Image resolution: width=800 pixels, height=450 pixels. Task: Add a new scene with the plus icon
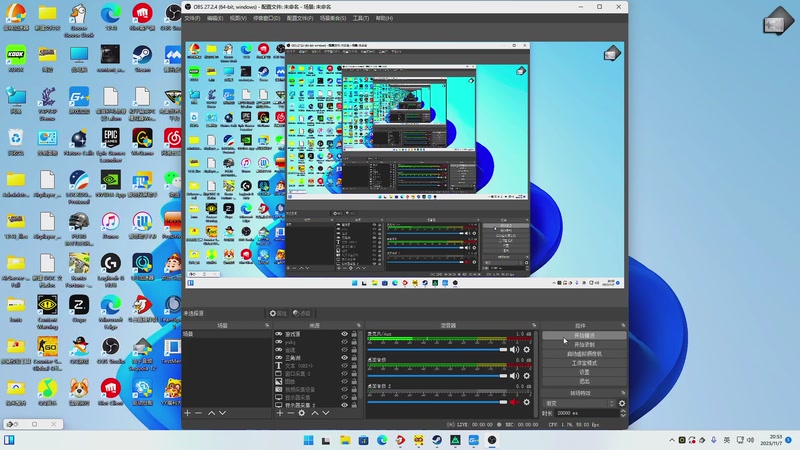click(187, 413)
